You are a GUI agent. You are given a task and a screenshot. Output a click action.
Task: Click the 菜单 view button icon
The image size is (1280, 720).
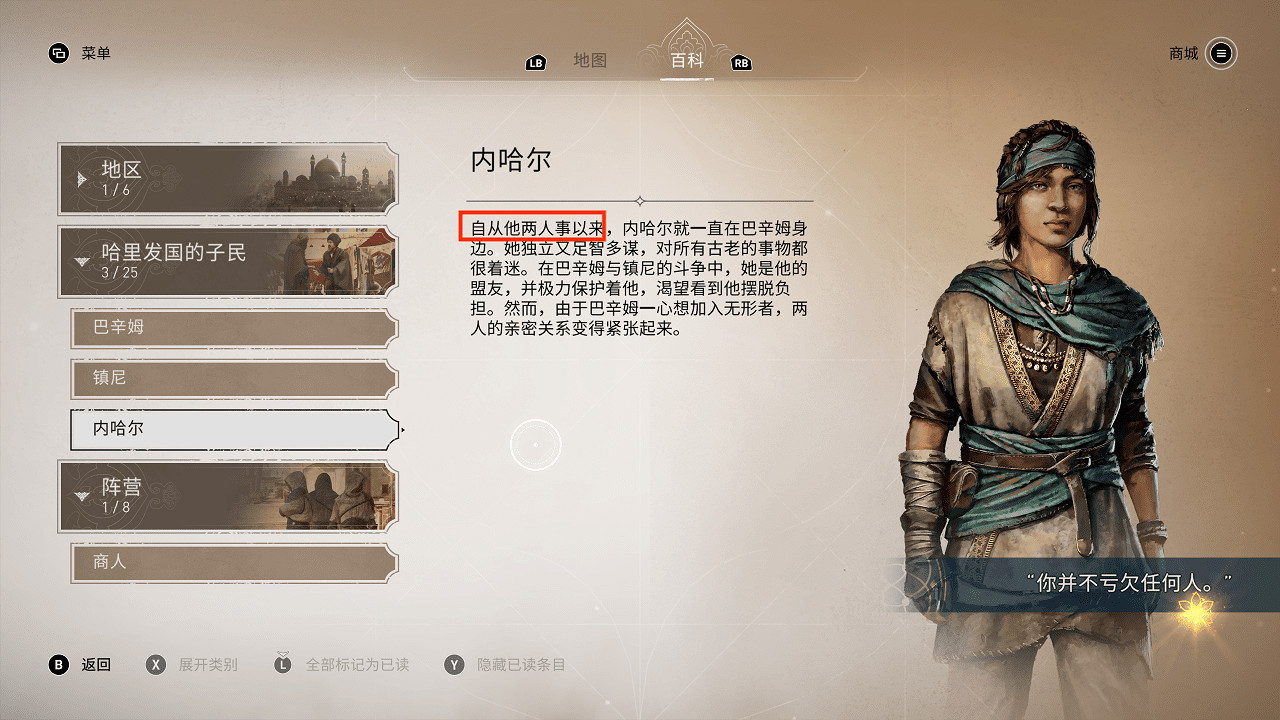[59, 53]
